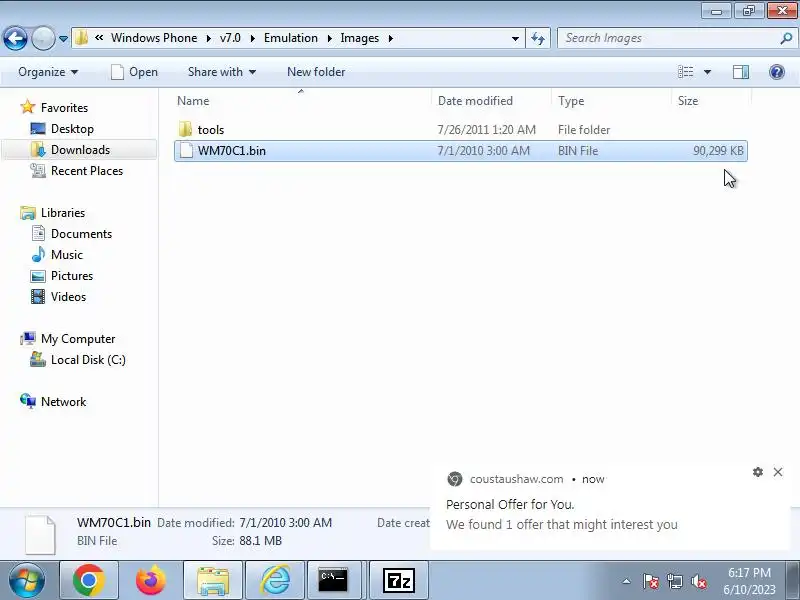Open the Organize menu
Screen dimensions: 800x600
(x=48, y=72)
